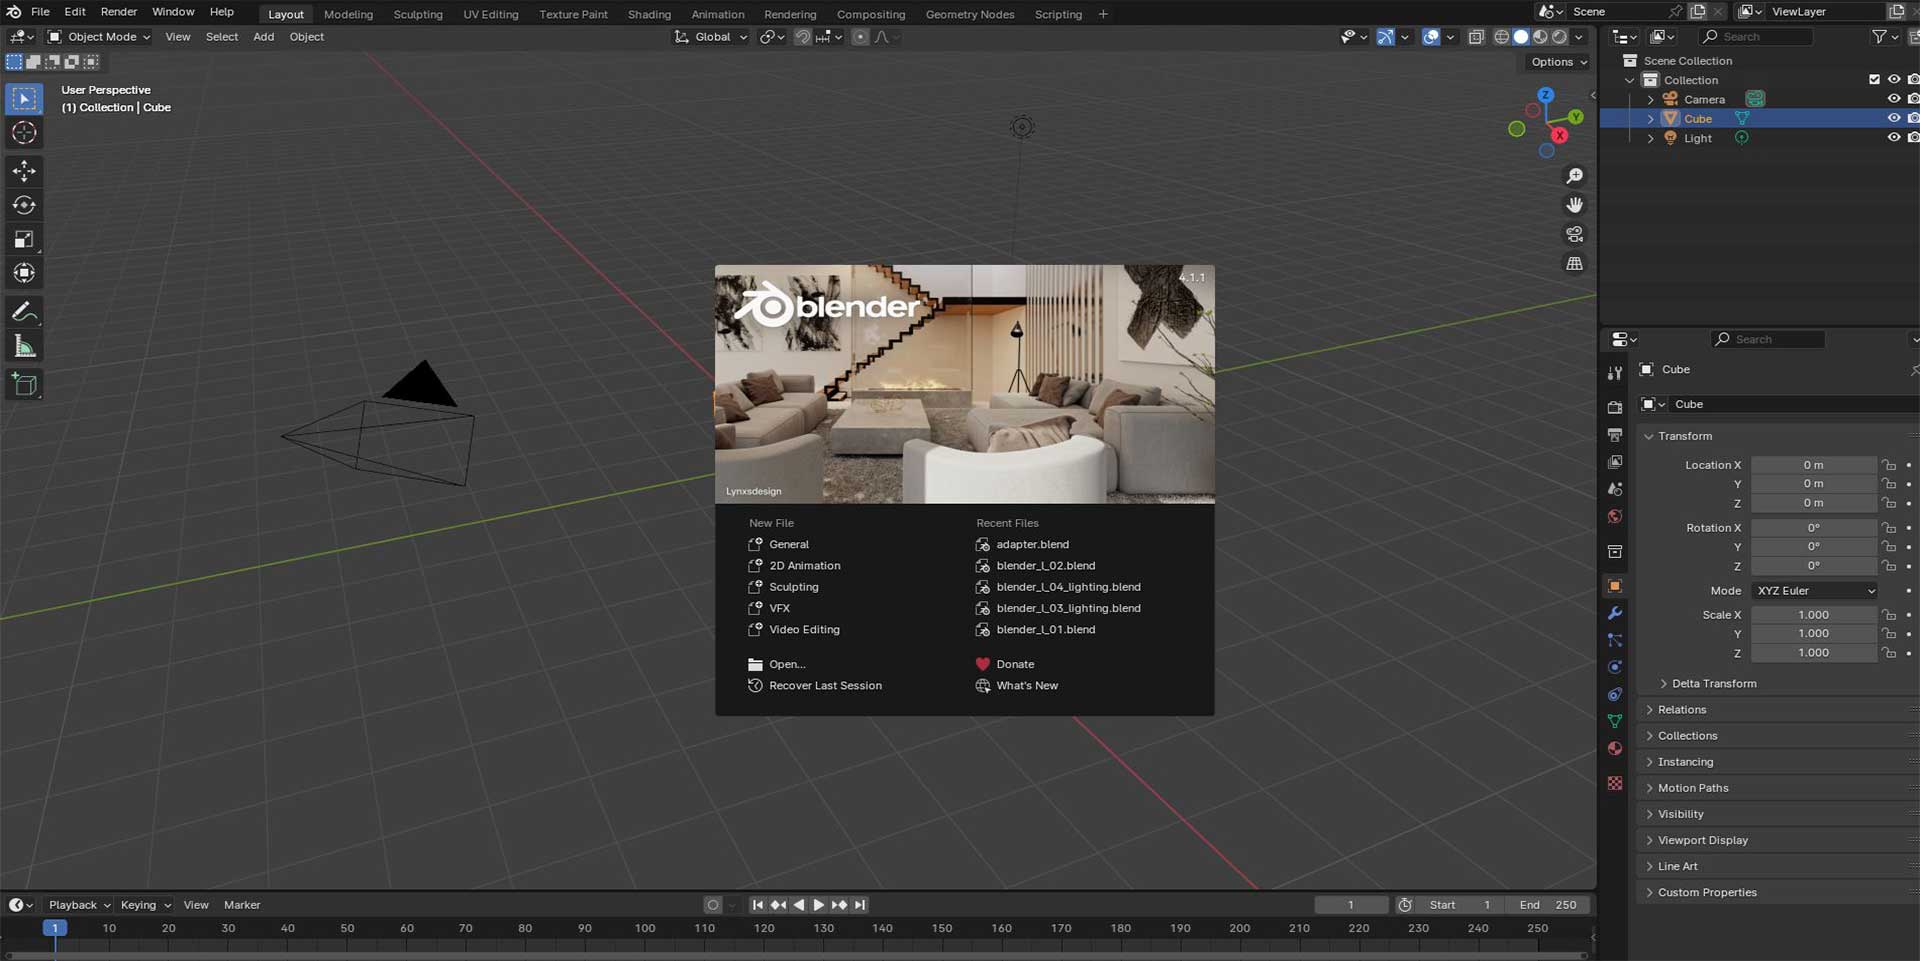The image size is (1920, 961).
Task: Click Open... on the splash screen
Action: [x=787, y=664]
